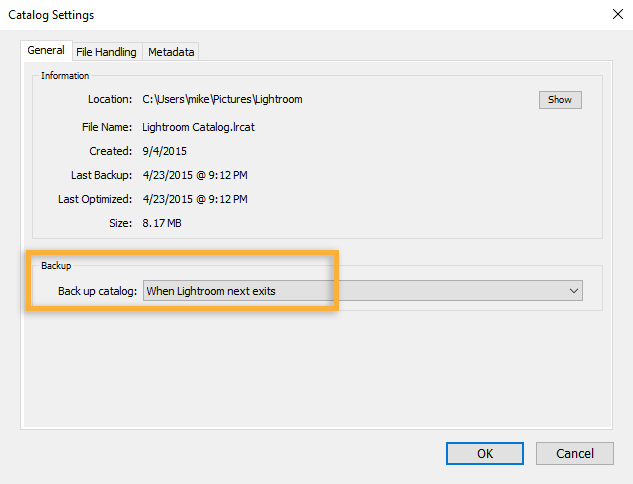Click the "Location:" field label
Screen dimensions: 633x484
point(110,99)
